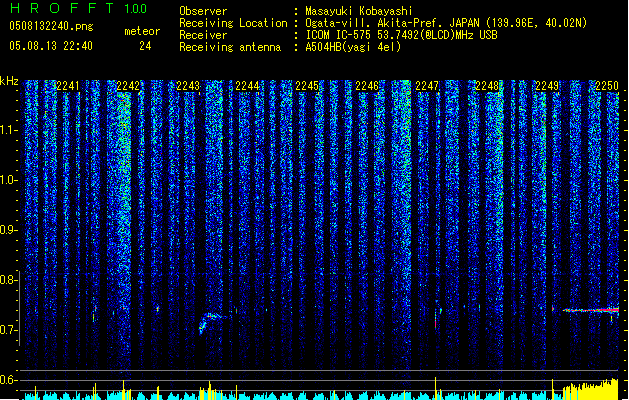The width and height of the screenshot is (629, 400).
Task: Click the 'Observer' field label
Action: coord(203,11)
